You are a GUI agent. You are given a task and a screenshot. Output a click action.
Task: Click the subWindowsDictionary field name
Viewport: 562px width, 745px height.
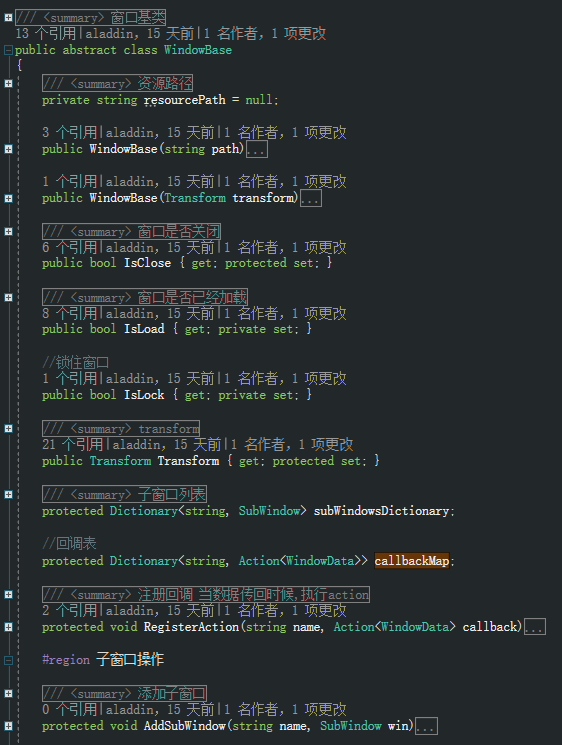[381, 511]
